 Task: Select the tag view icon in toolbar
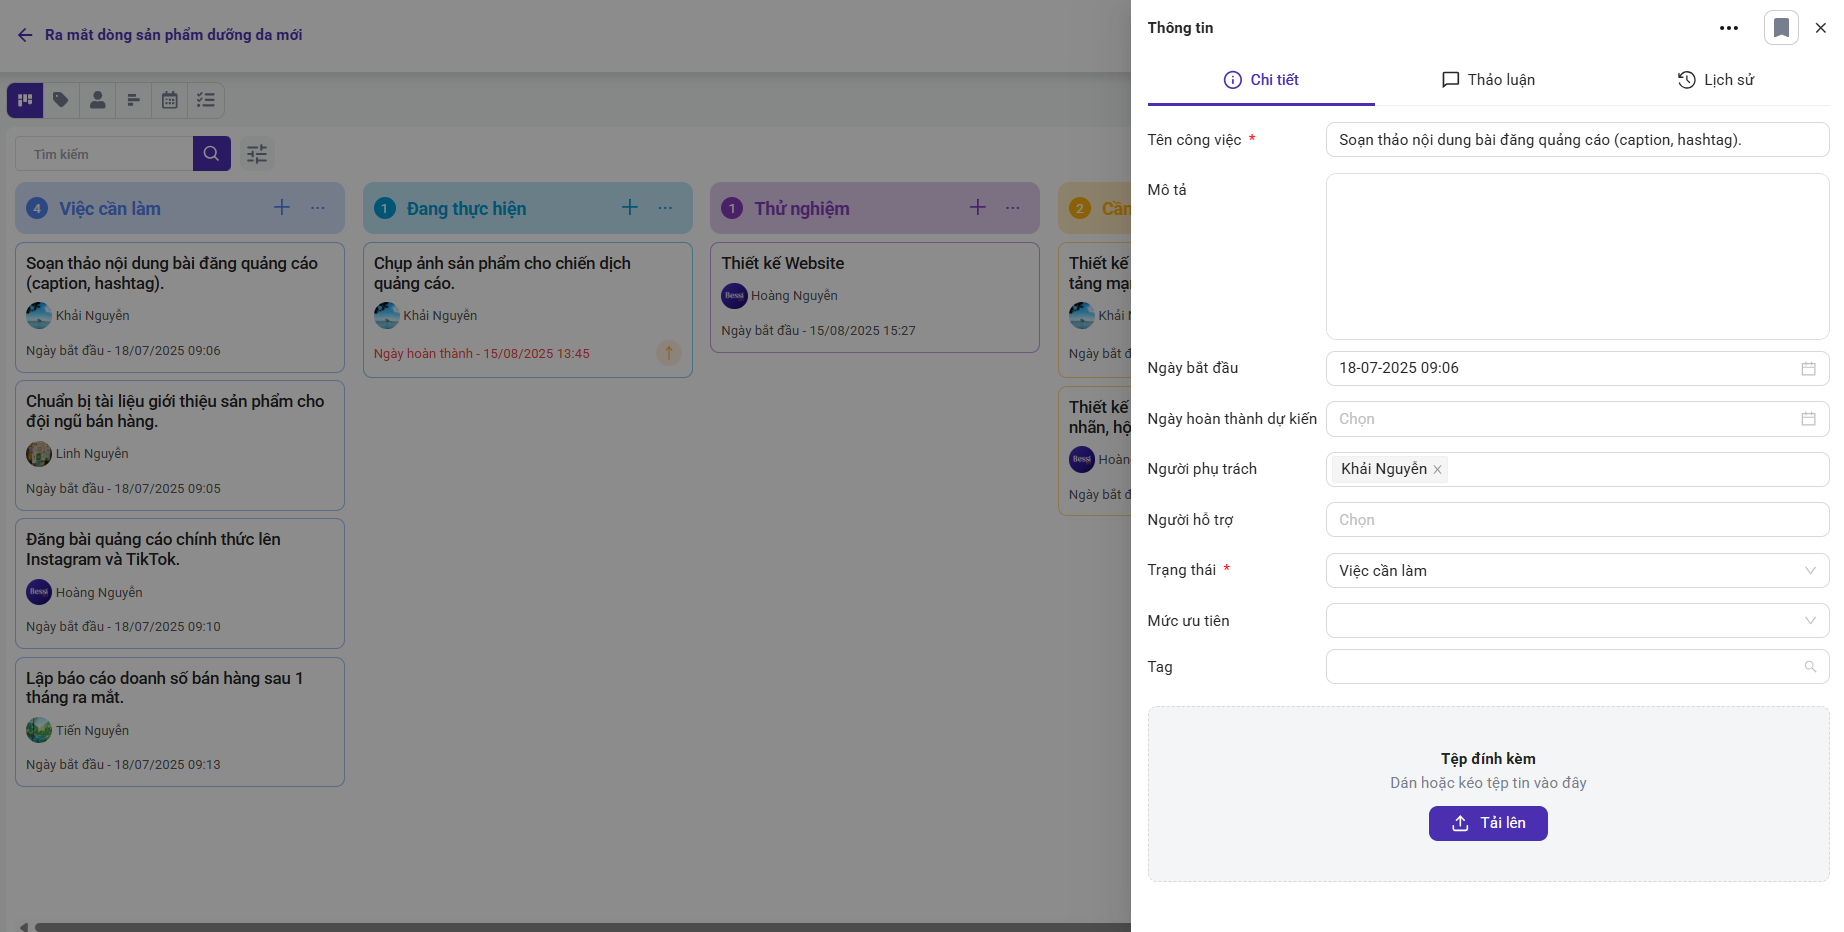(61, 100)
